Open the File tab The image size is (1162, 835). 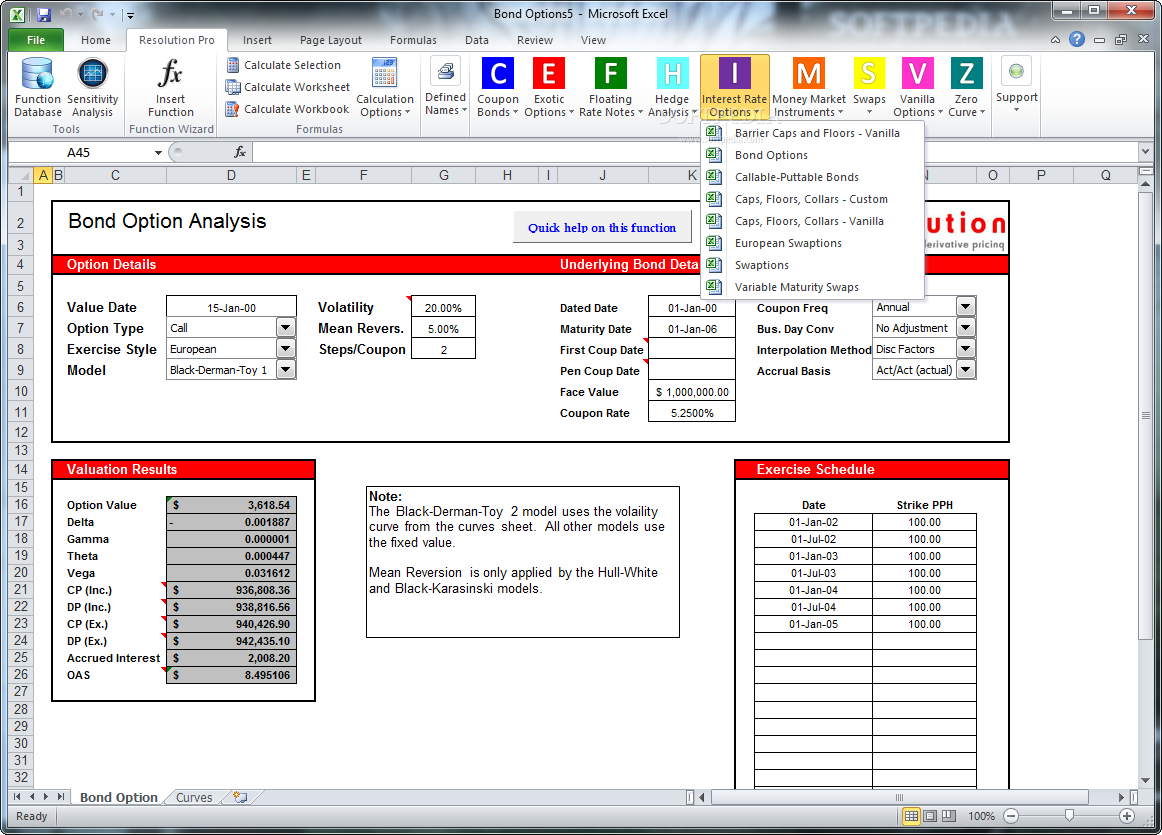[x=36, y=40]
